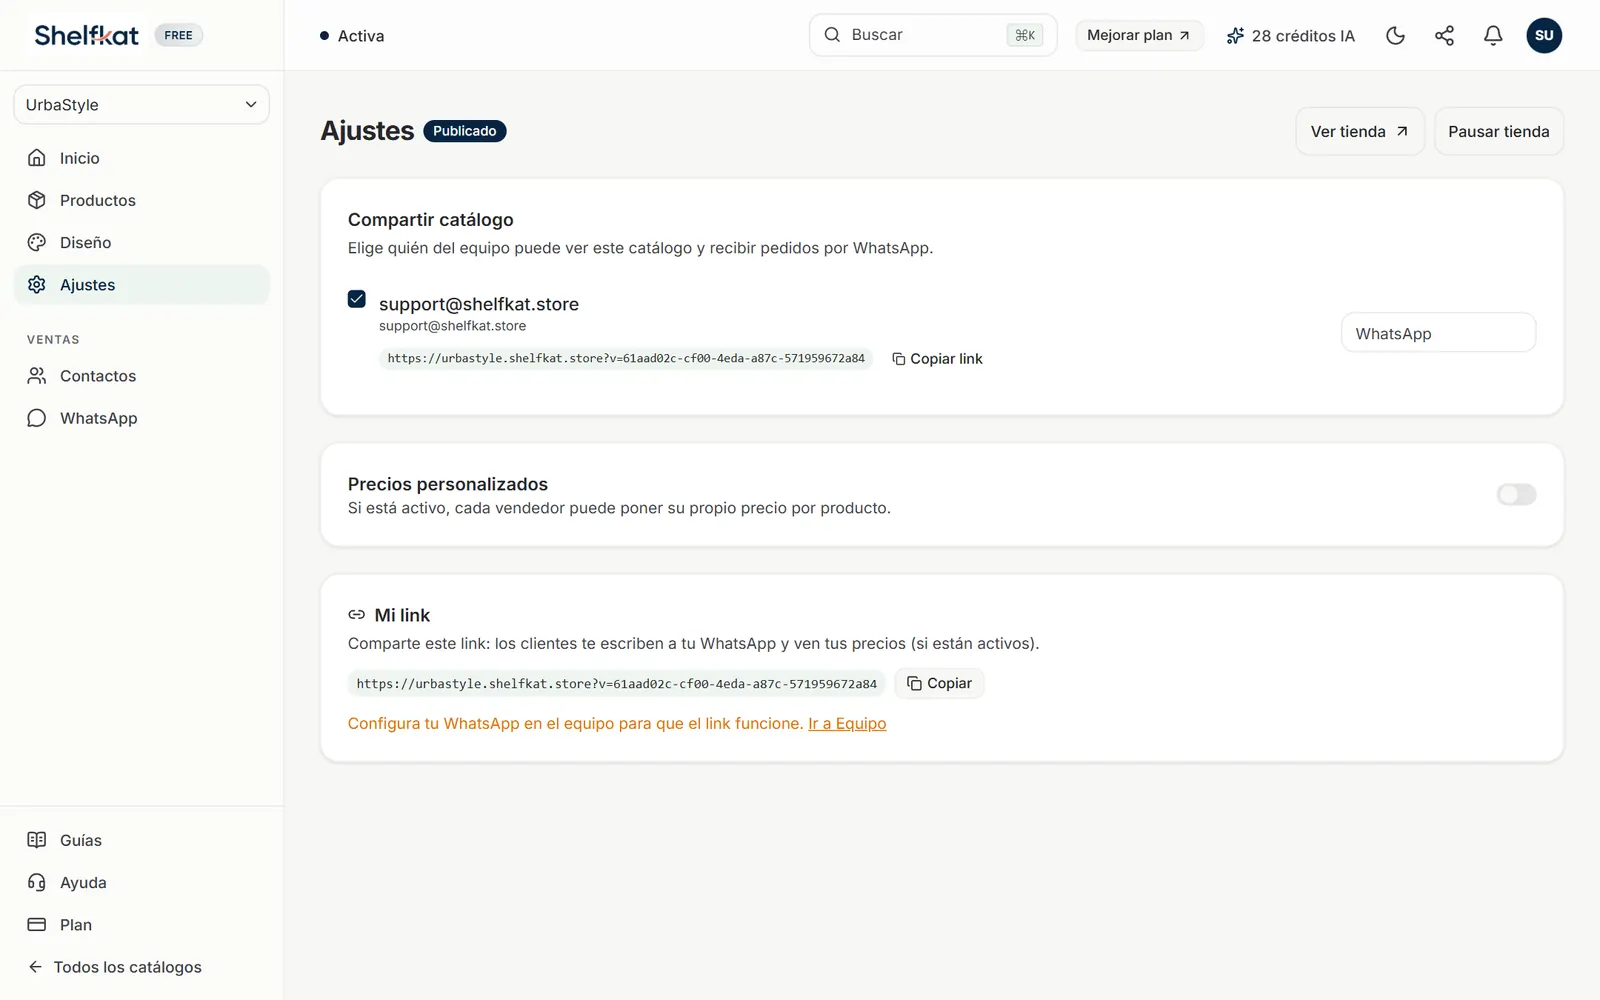The height and width of the screenshot is (1000, 1600).
Task: Expand the UrbaStyle catalog dropdown
Action: (x=141, y=105)
